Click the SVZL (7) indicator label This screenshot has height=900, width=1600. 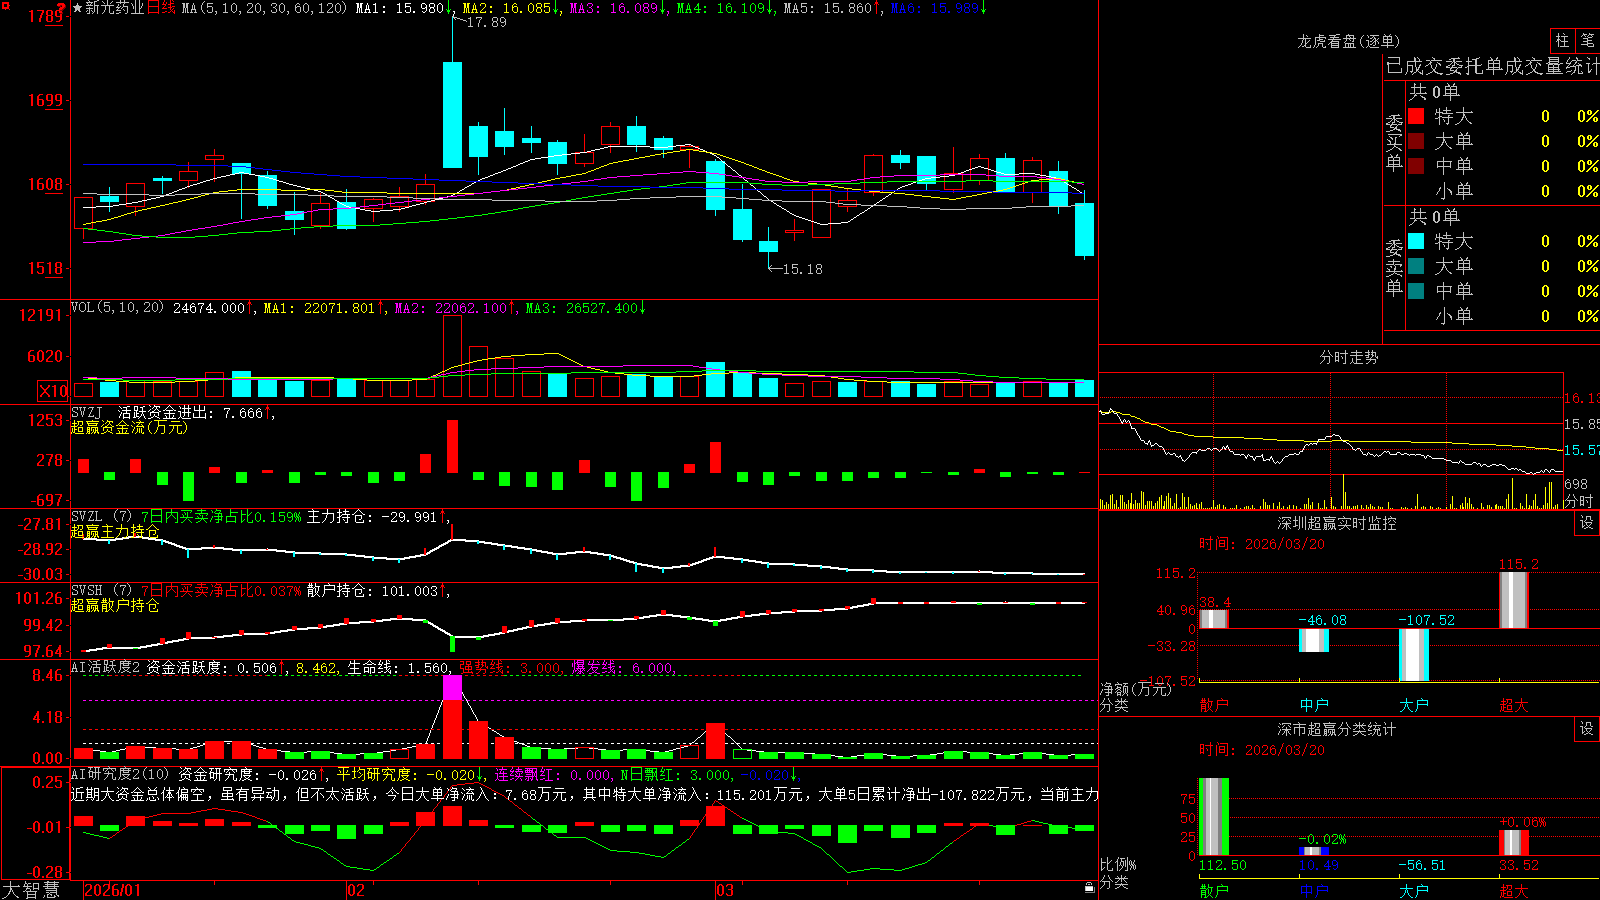pyautogui.click(x=101, y=517)
